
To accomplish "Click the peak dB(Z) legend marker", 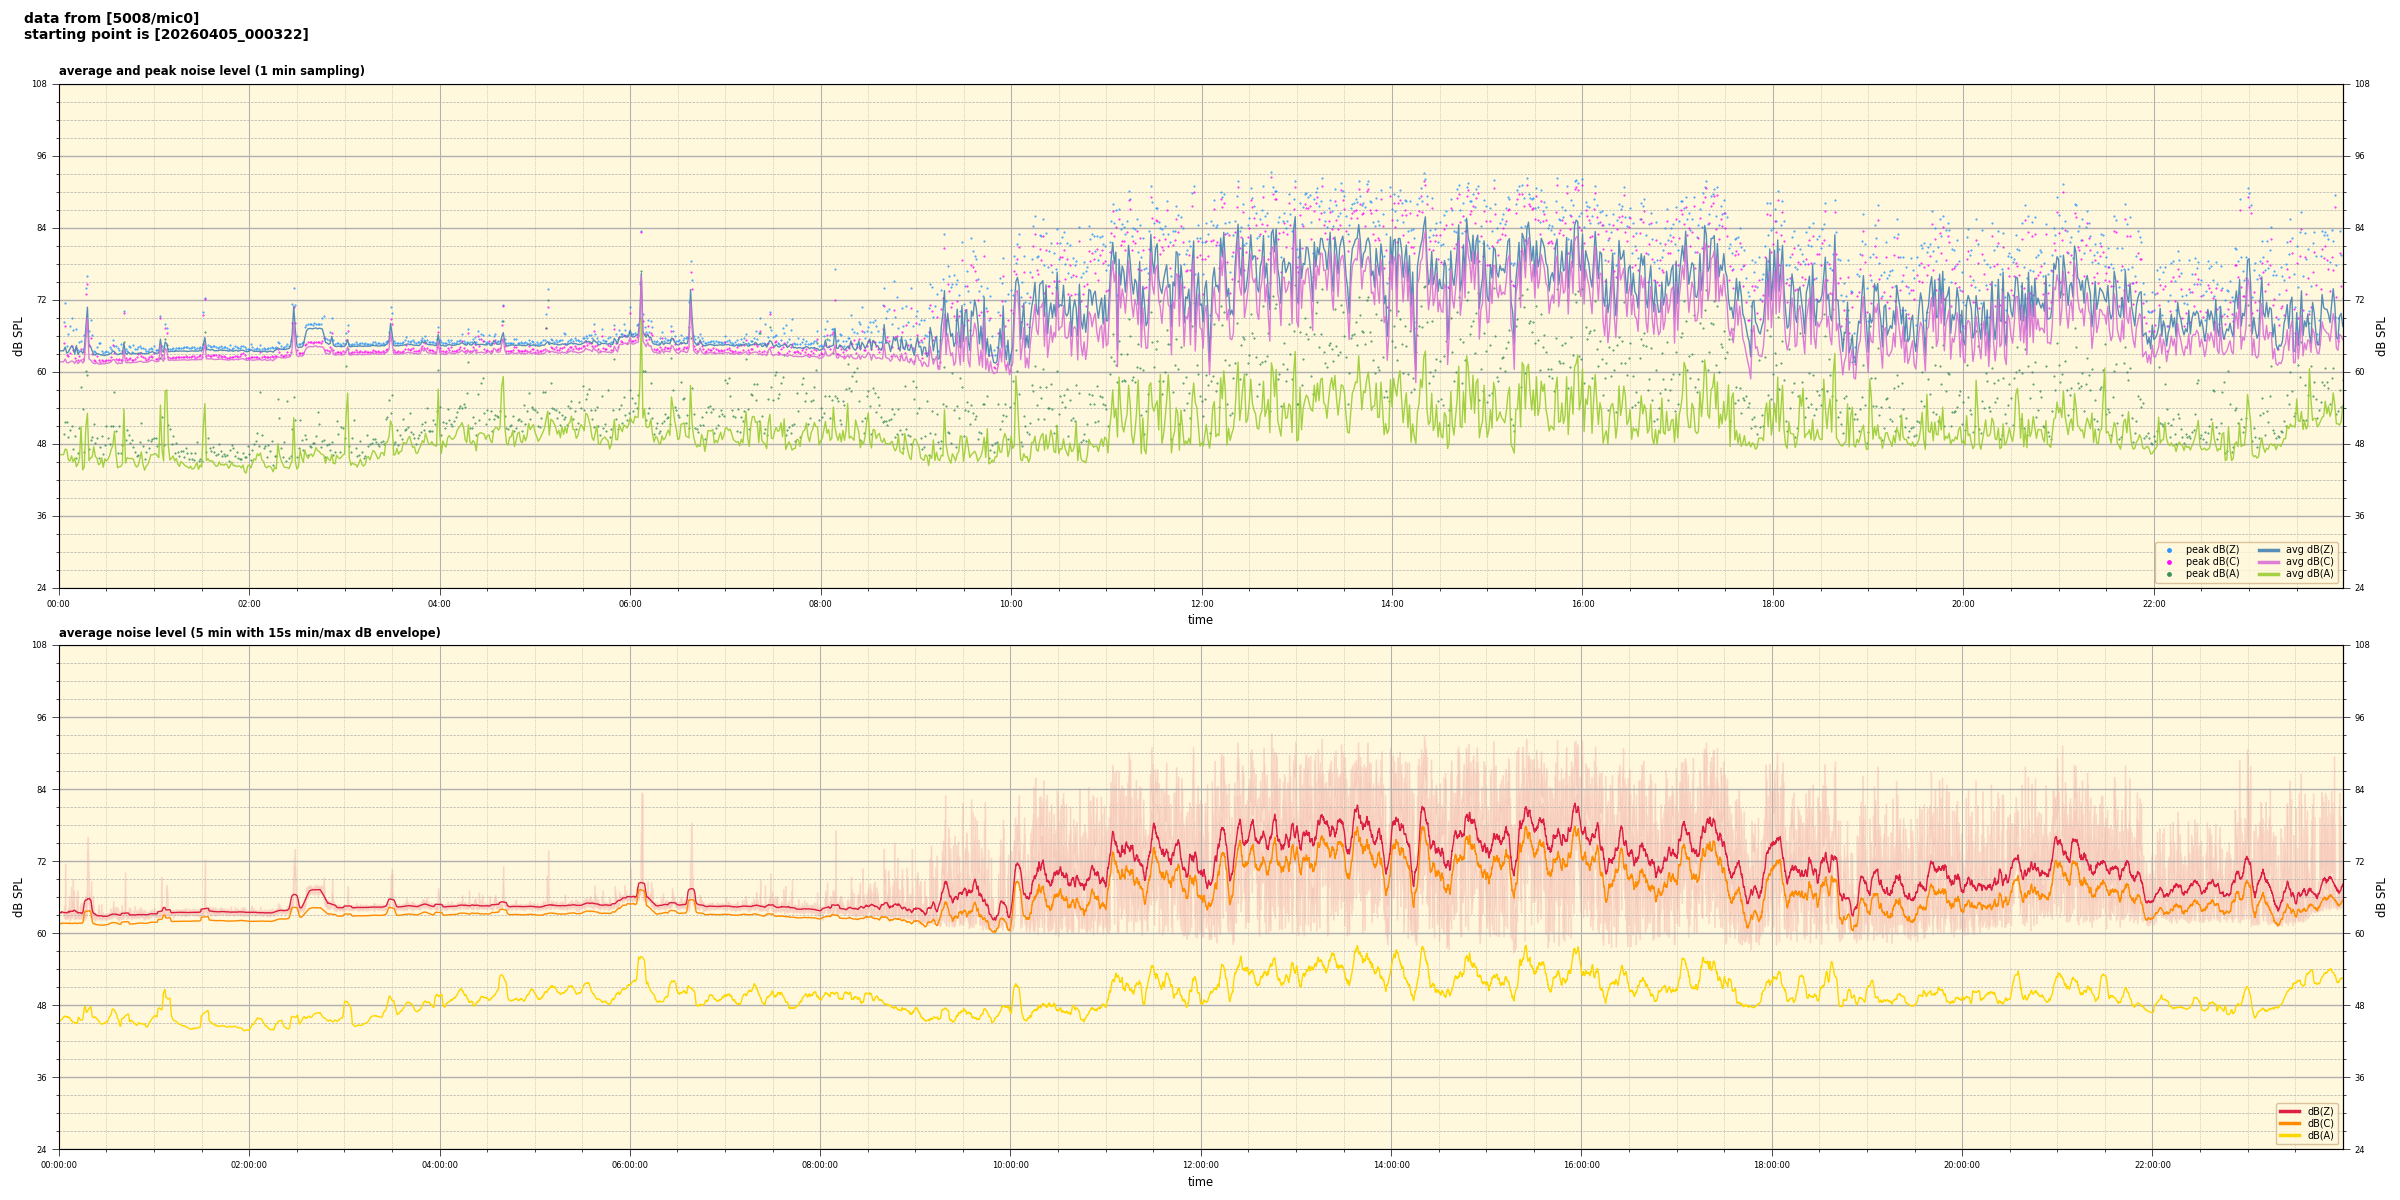I will [2169, 550].
